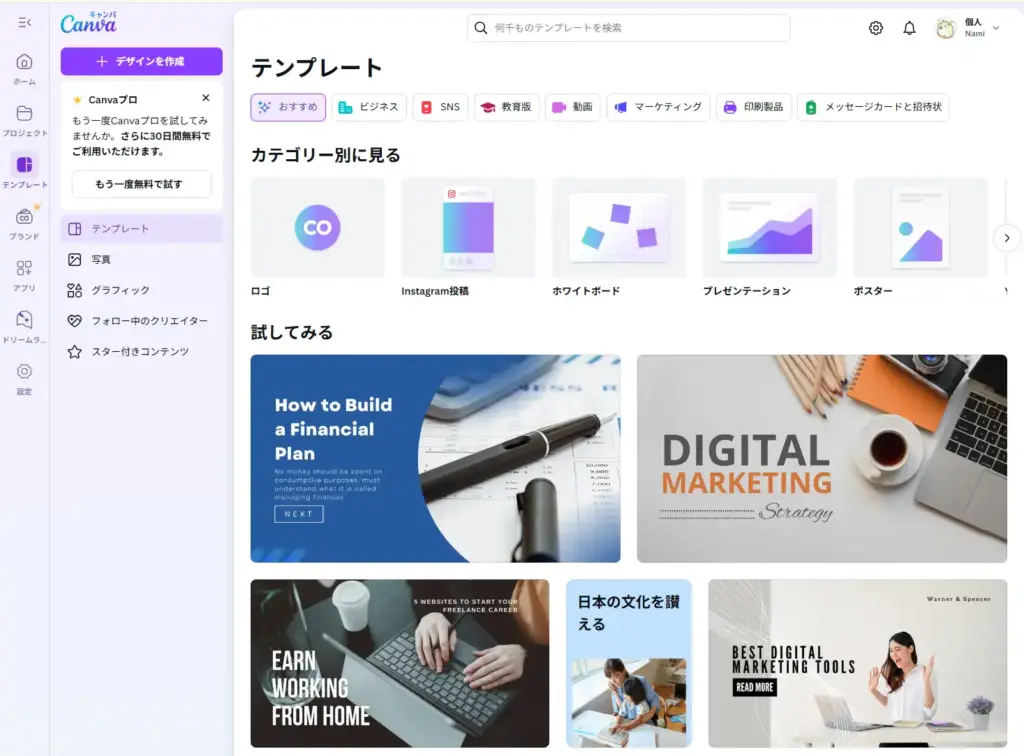Switch to the 教育版 category tab

click(507, 107)
